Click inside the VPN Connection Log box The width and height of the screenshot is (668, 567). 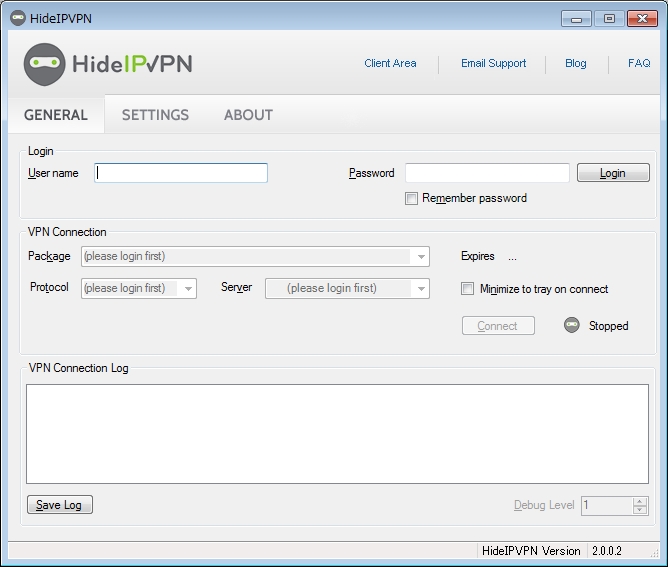coord(337,434)
